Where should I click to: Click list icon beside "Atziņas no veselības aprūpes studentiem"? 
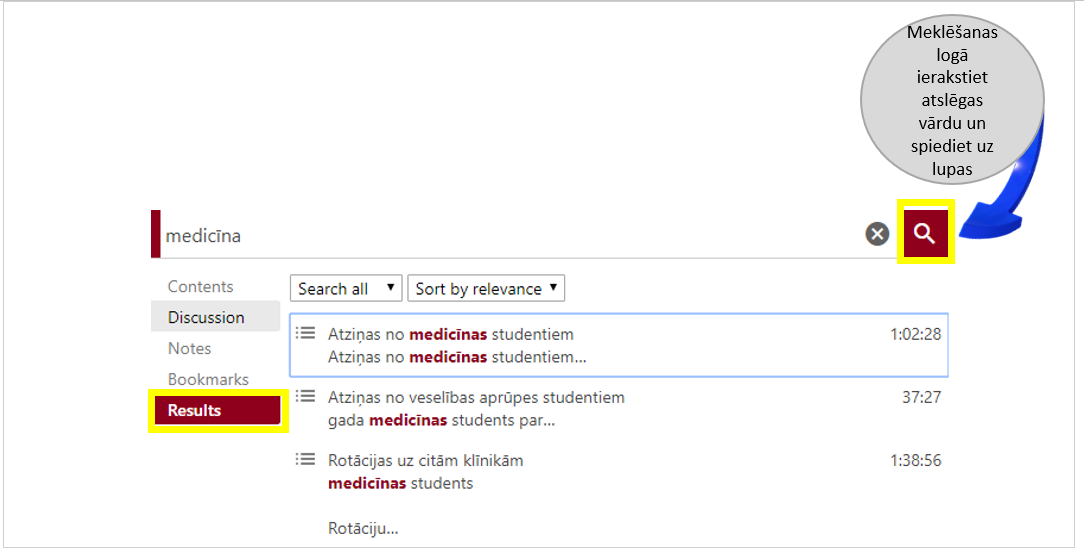(306, 396)
